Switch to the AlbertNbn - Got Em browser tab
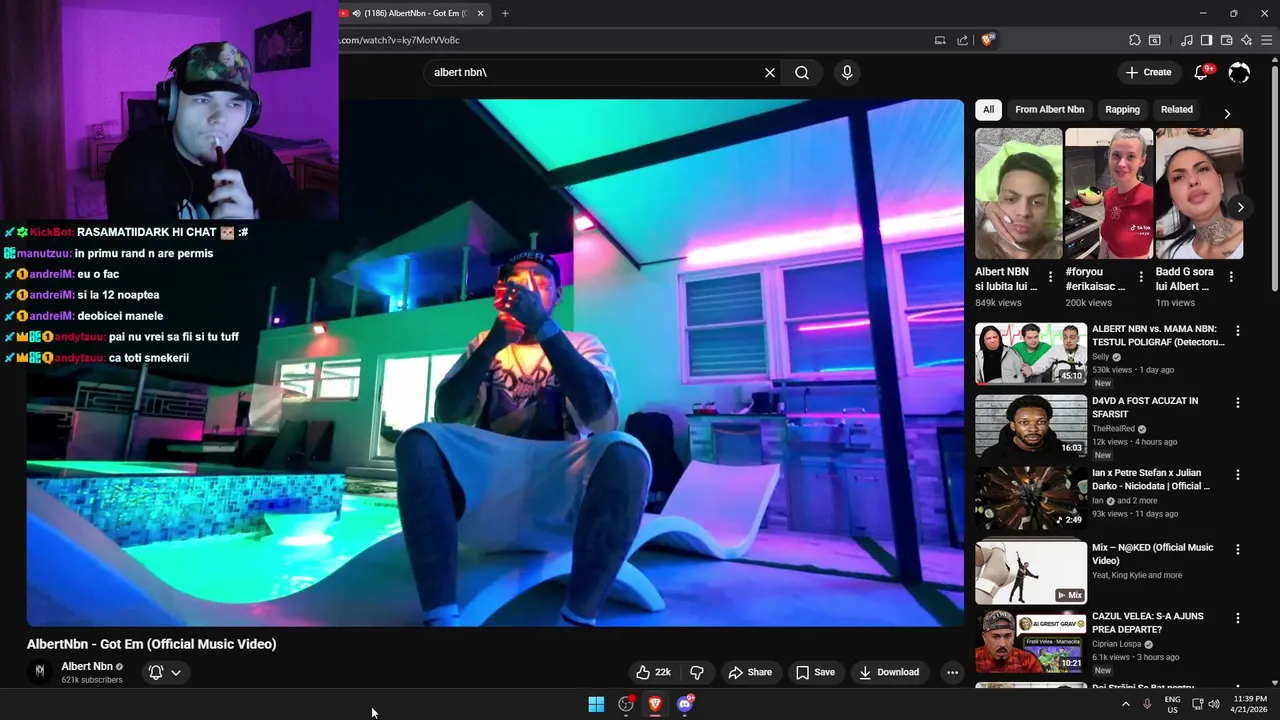Image resolution: width=1280 pixels, height=720 pixels. [x=413, y=14]
